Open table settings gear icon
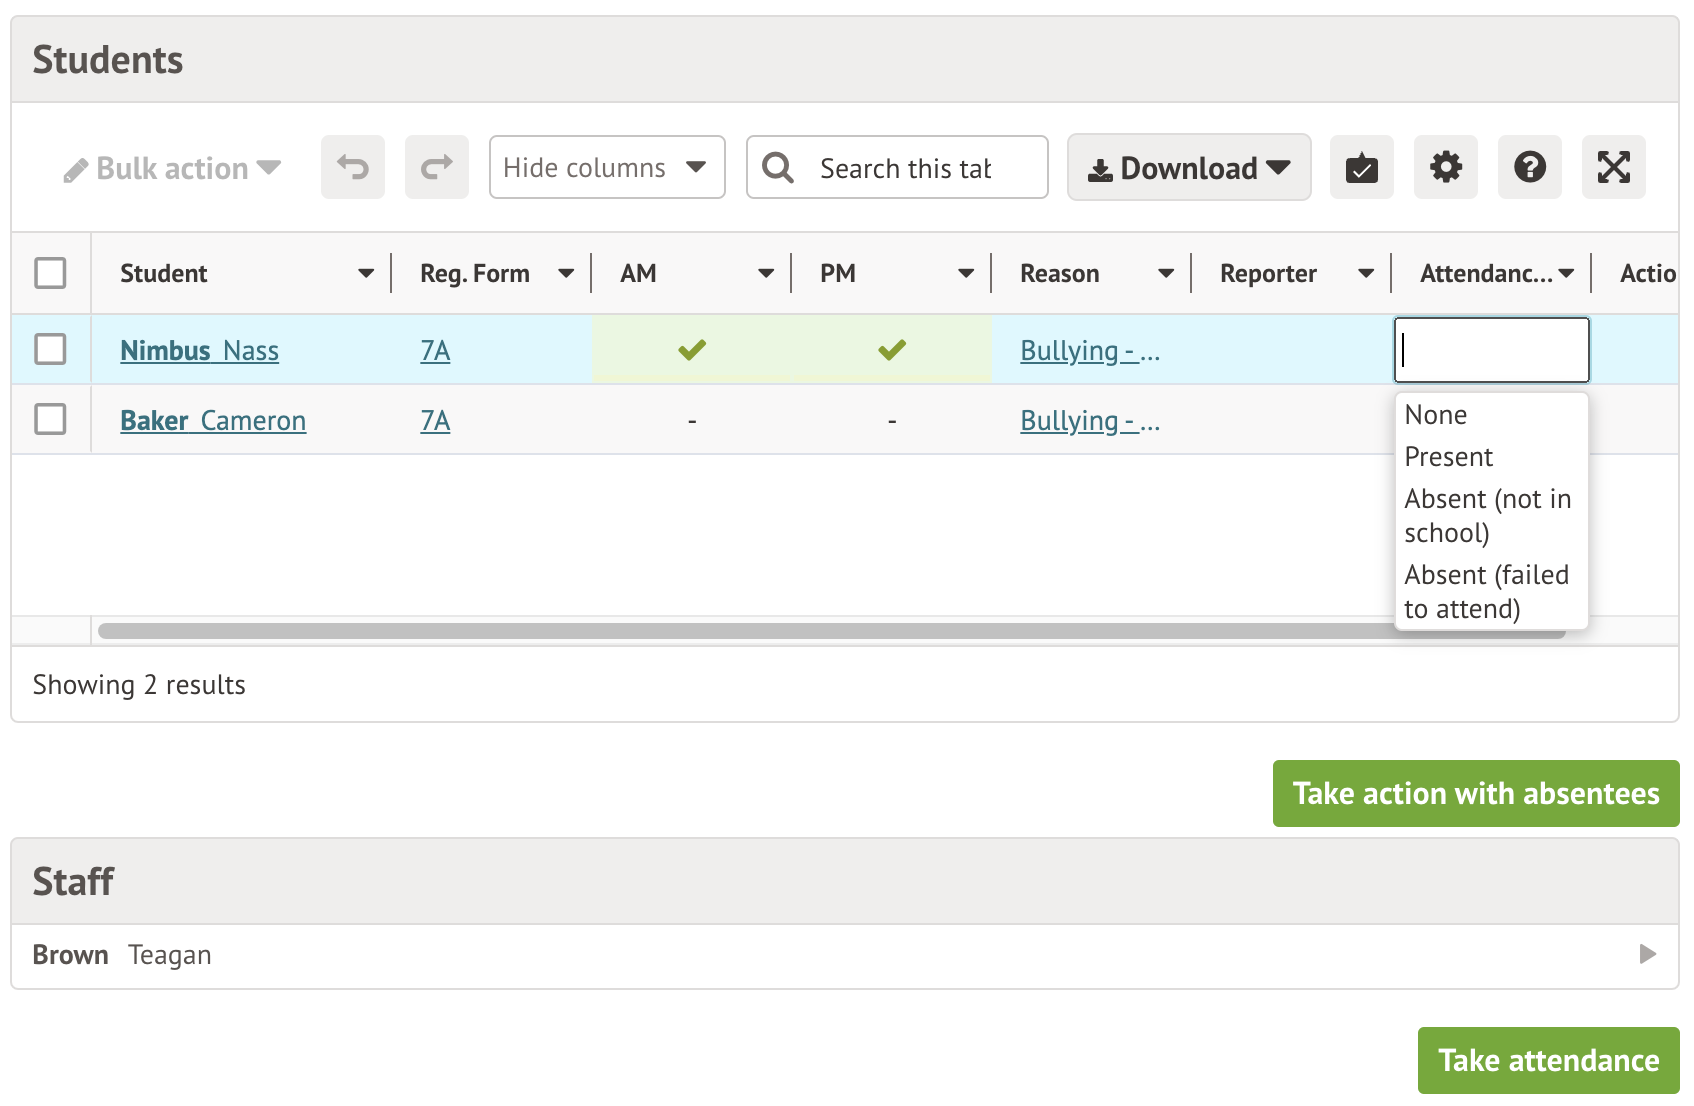Image resolution: width=1694 pixels, height=1106 pixels. (1445, 167)
